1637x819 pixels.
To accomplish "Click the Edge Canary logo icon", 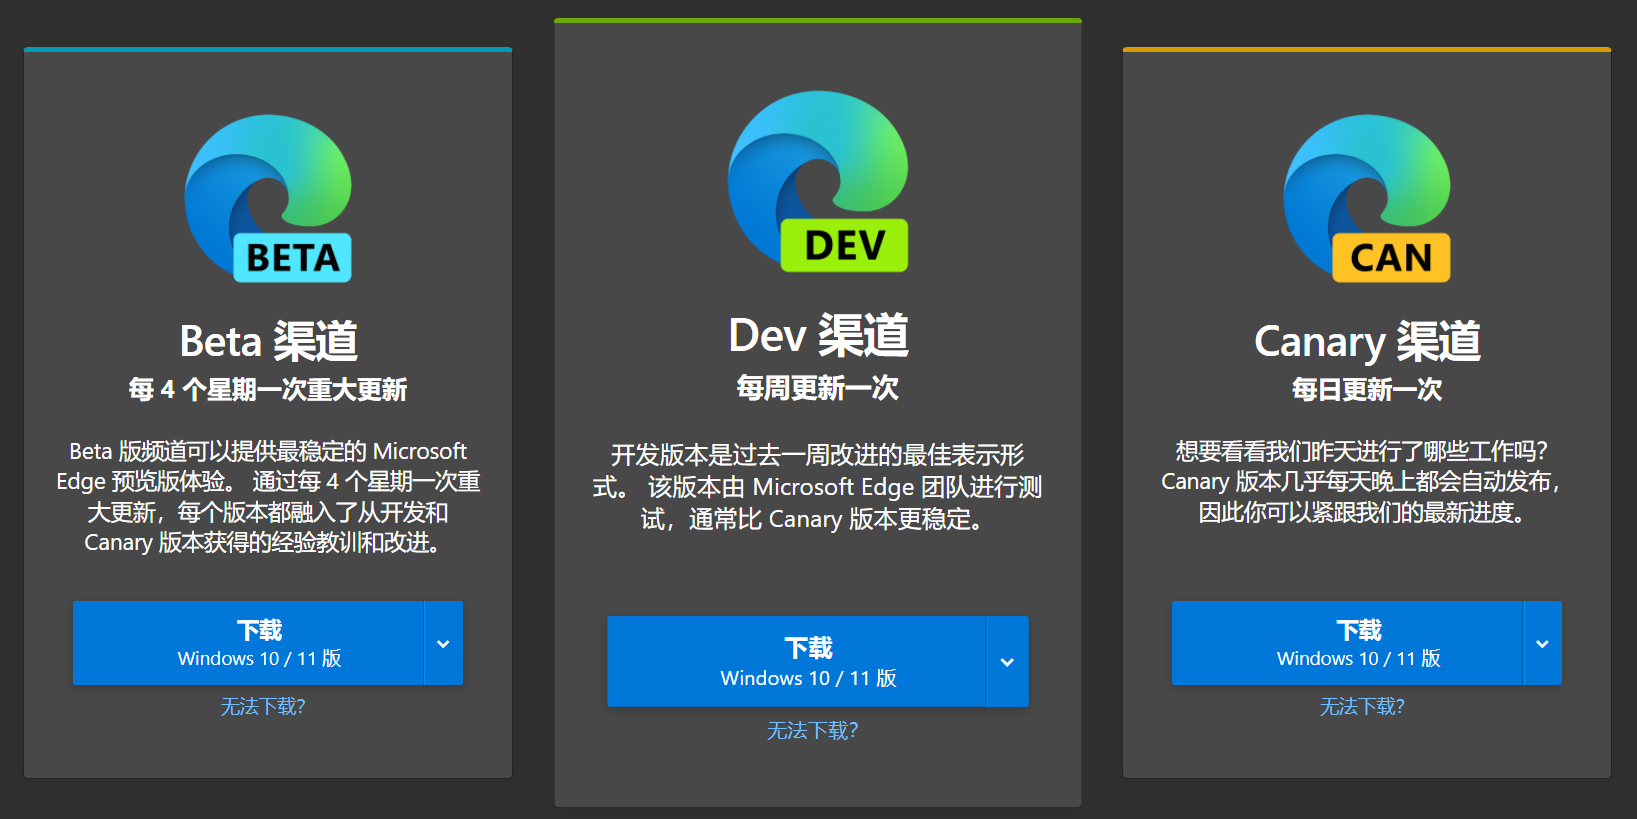I will click(1367, 198).
